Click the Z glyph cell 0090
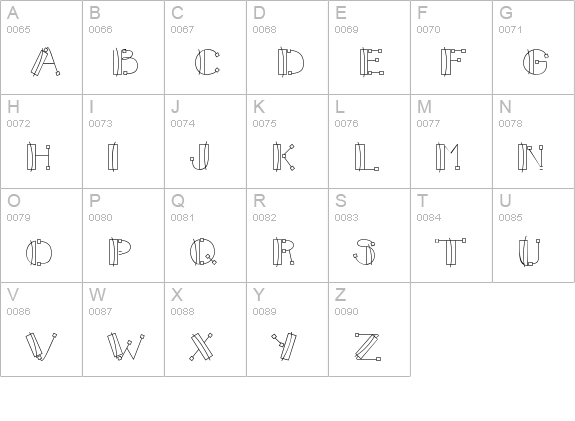 369,329
